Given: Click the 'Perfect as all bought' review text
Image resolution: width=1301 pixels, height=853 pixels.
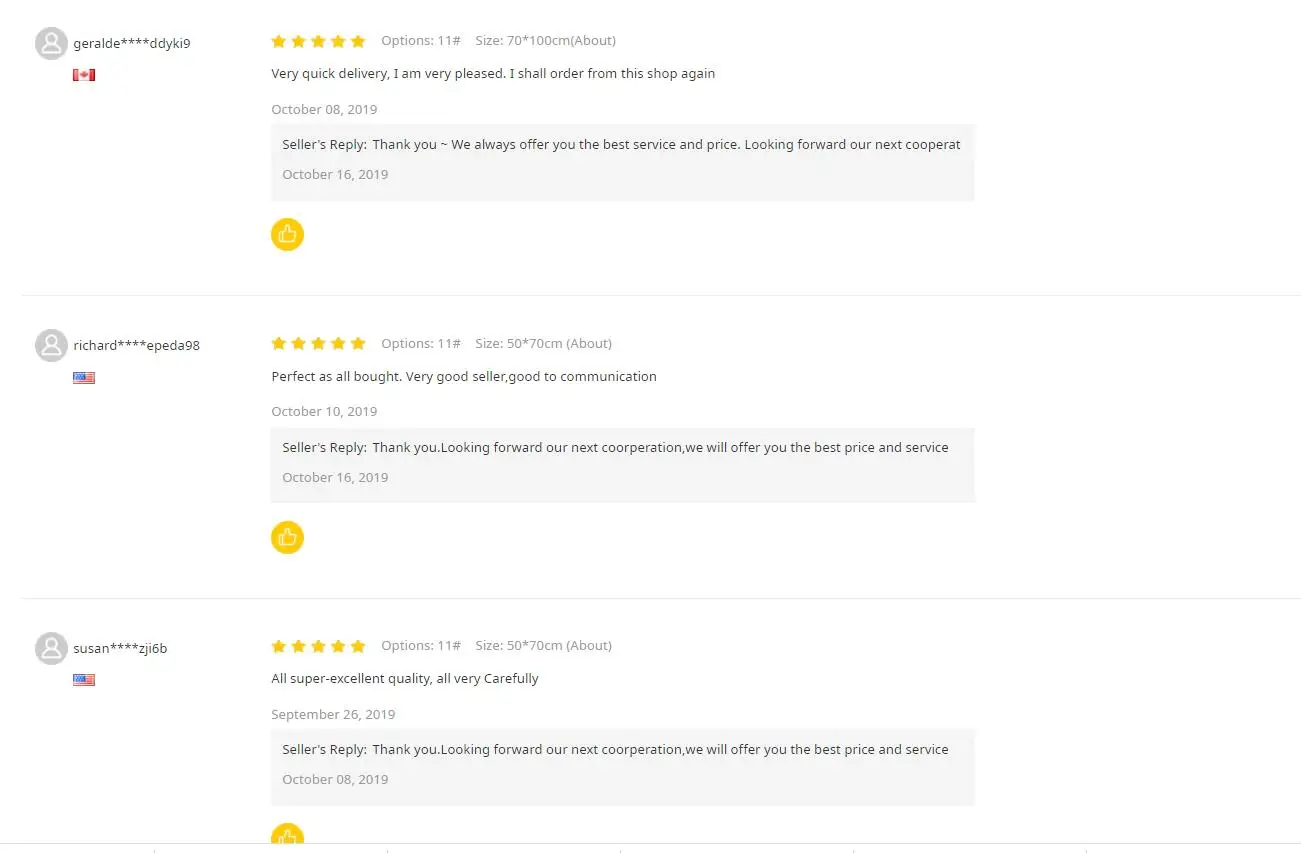Looking at the screenshot, I should coord(464,376).
